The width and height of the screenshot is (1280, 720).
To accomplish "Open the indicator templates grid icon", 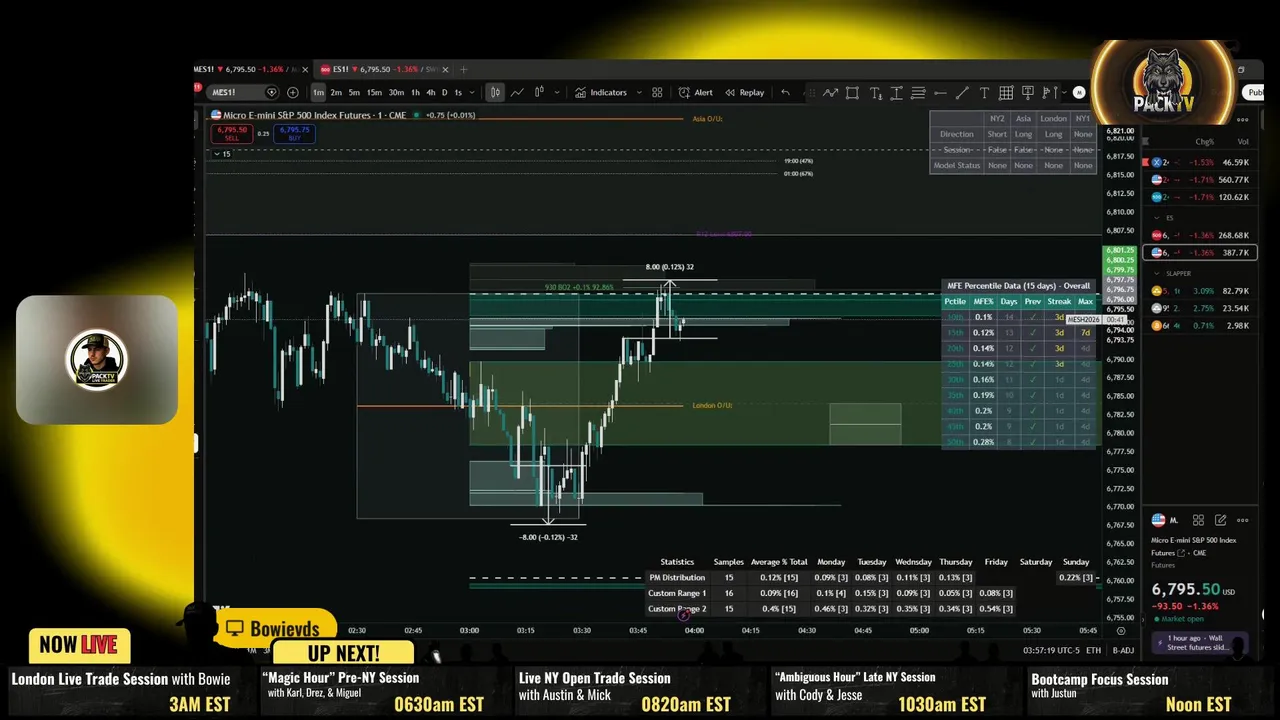I will [x=657, y=92].
